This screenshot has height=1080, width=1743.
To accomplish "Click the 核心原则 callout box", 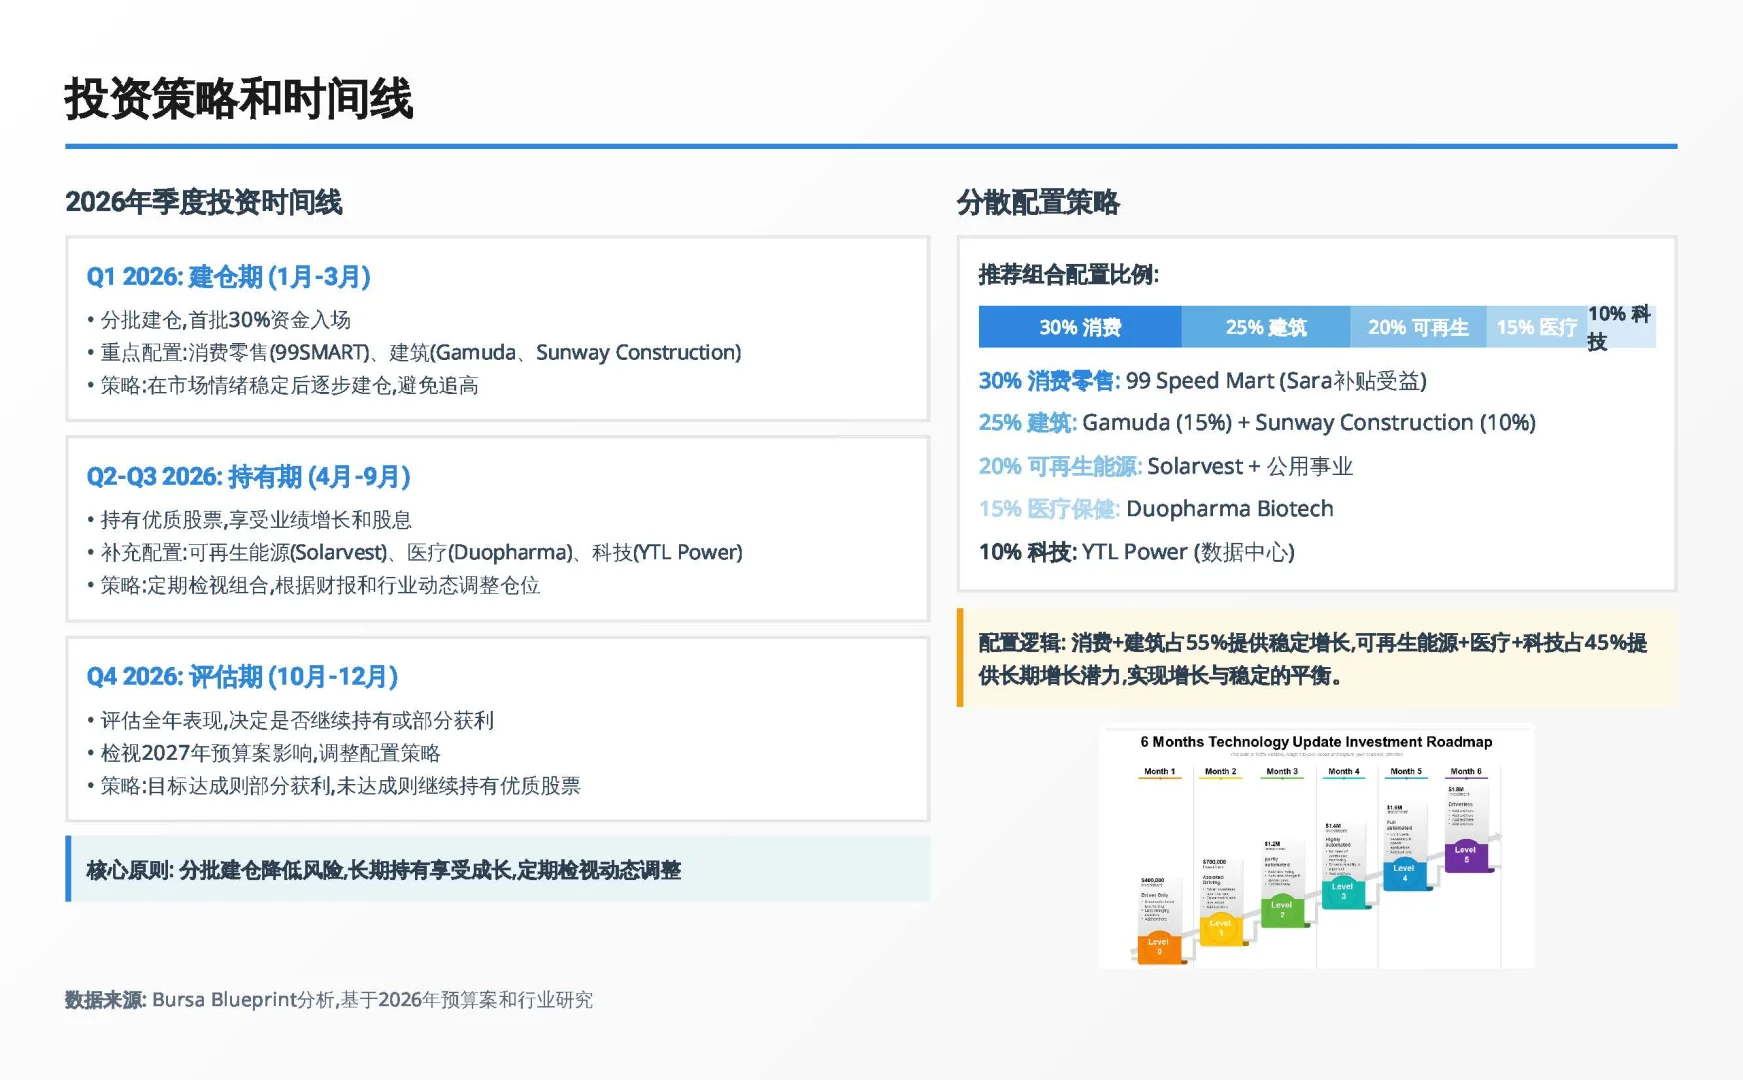I will click(x=498, y=869).
